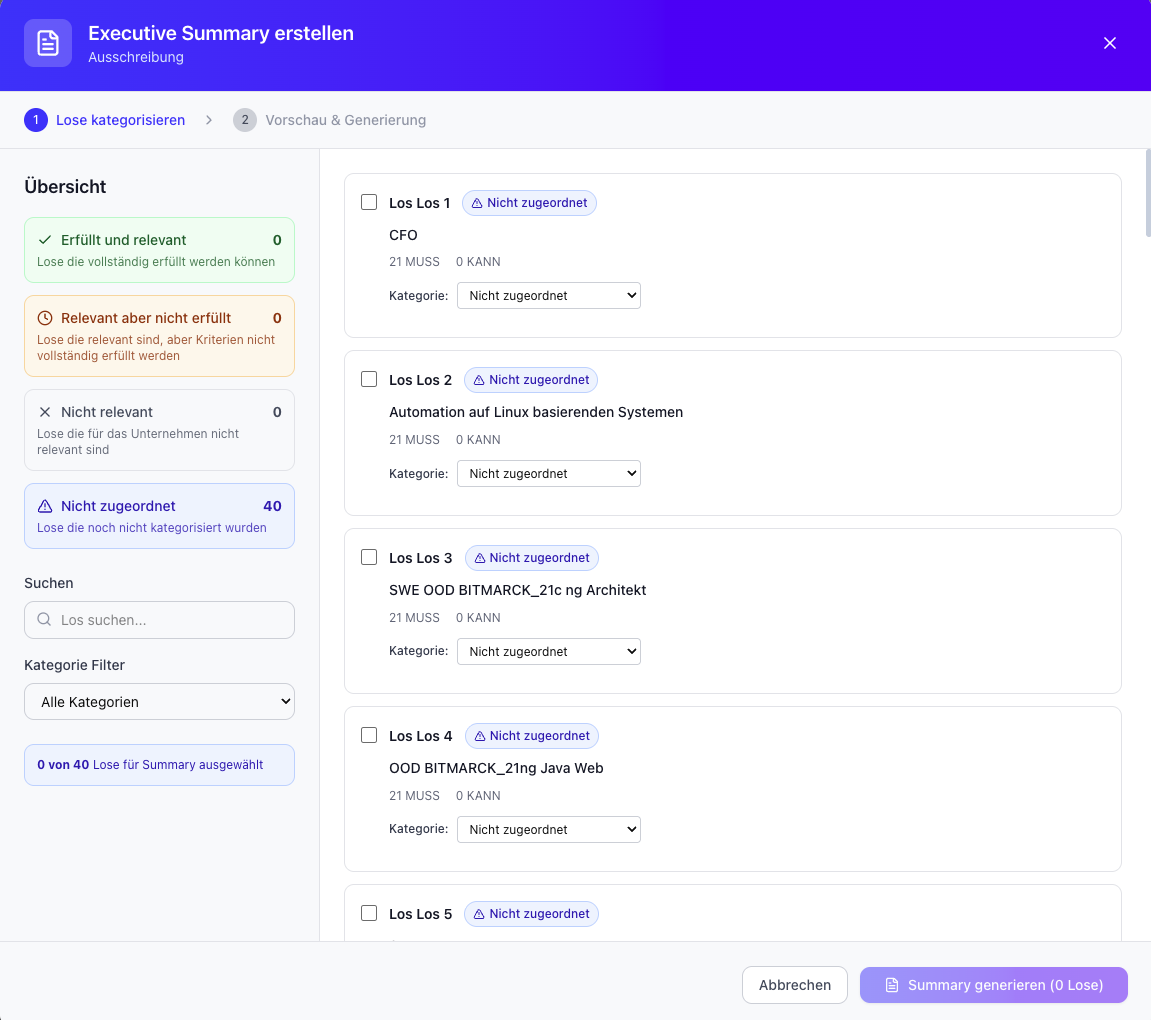Focus the Los suchen search field
This screenshot has width=1151, height=1020.
click(170, 620)
